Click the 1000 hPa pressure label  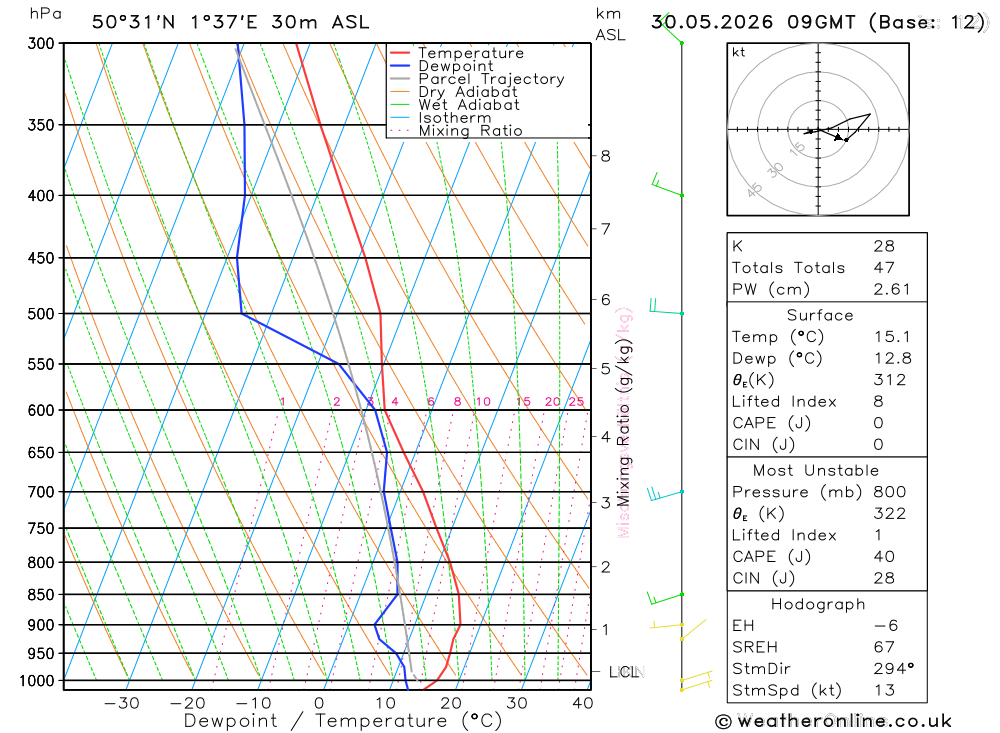click(38, 681)
